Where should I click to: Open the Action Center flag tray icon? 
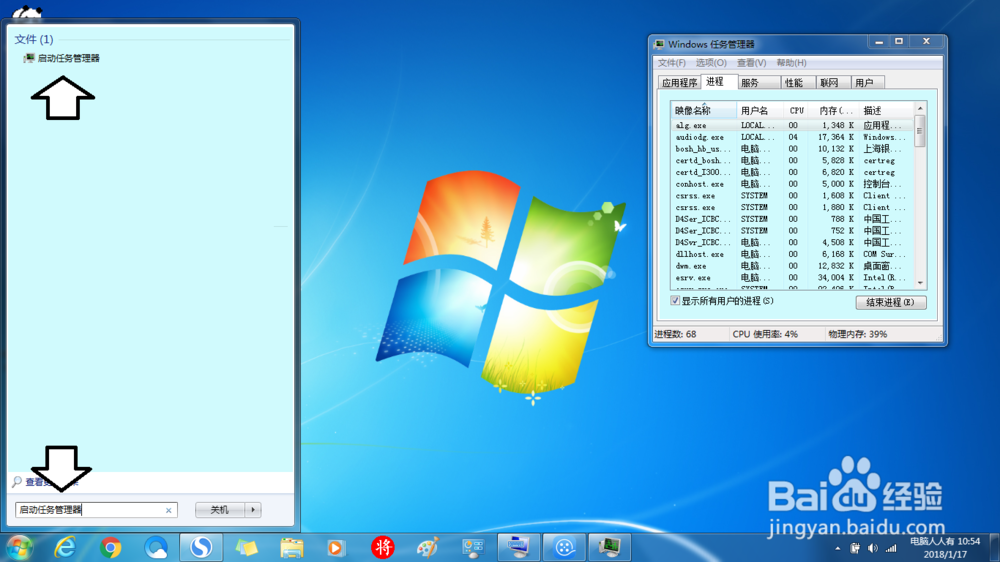[855, 548]
